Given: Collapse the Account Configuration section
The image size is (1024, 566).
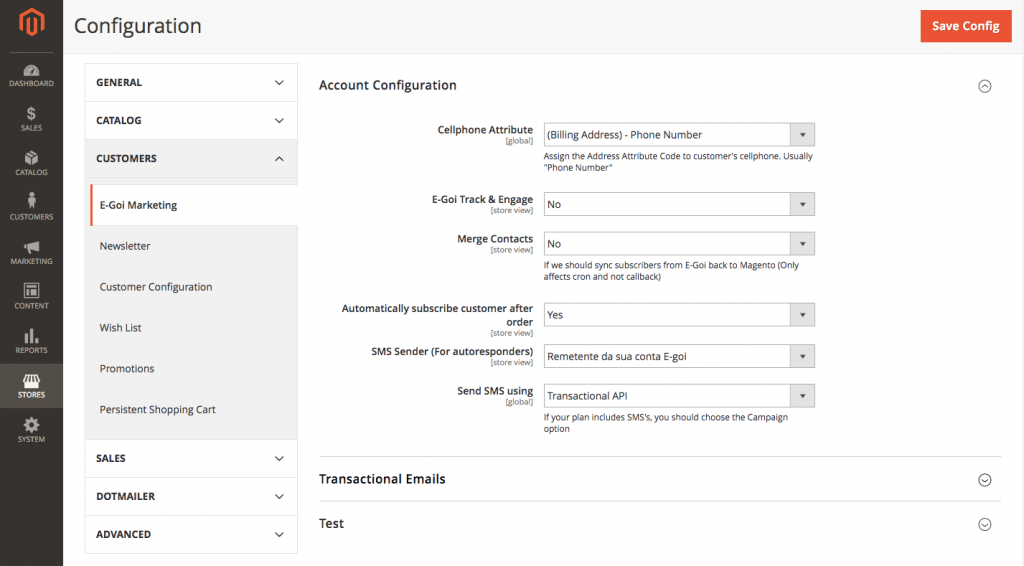Looking at the screenshot, I should coord(984,86).
